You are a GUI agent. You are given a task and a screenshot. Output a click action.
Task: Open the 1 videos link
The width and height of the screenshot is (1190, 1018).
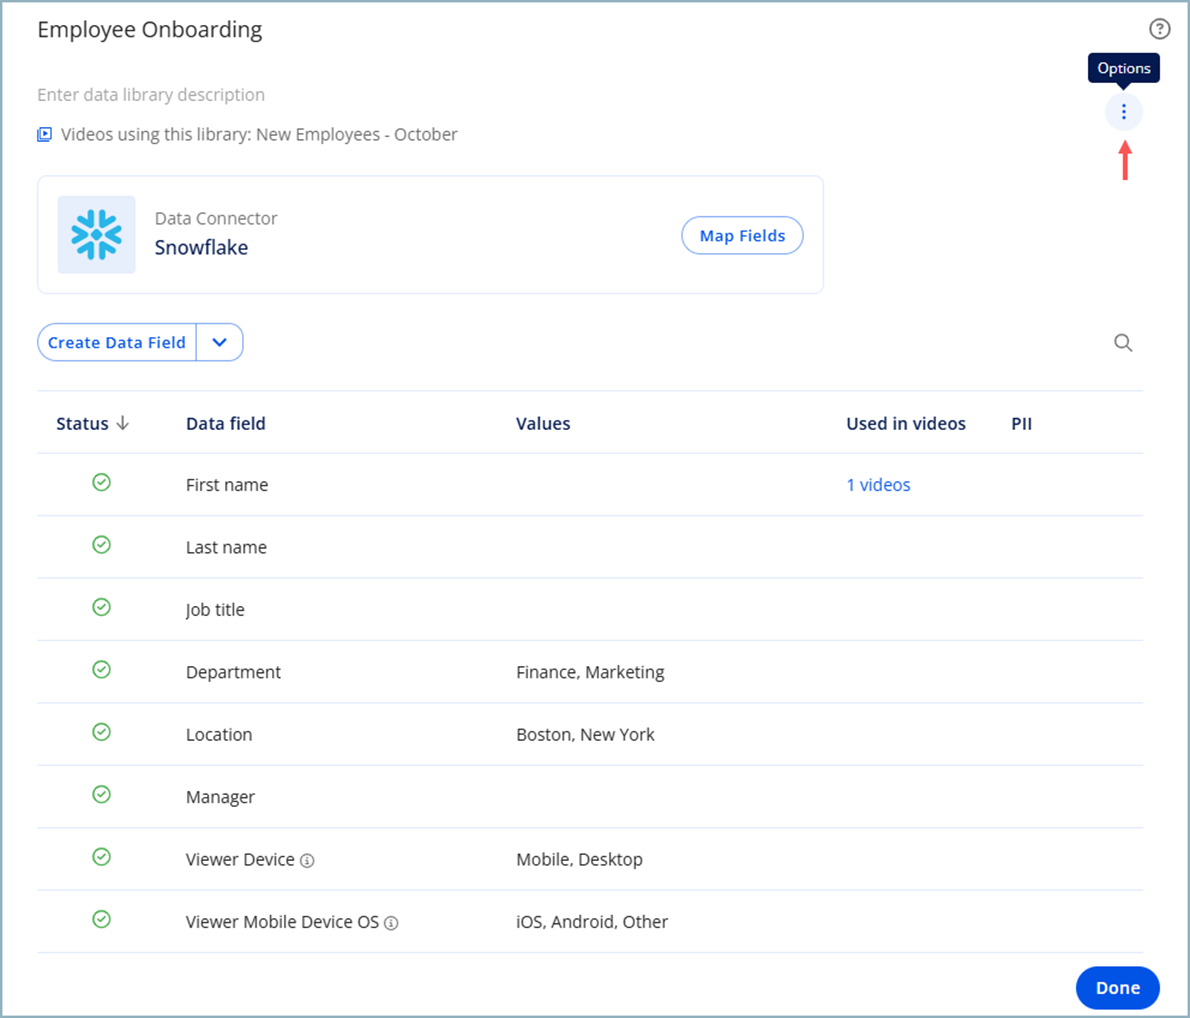coord(878,485)
